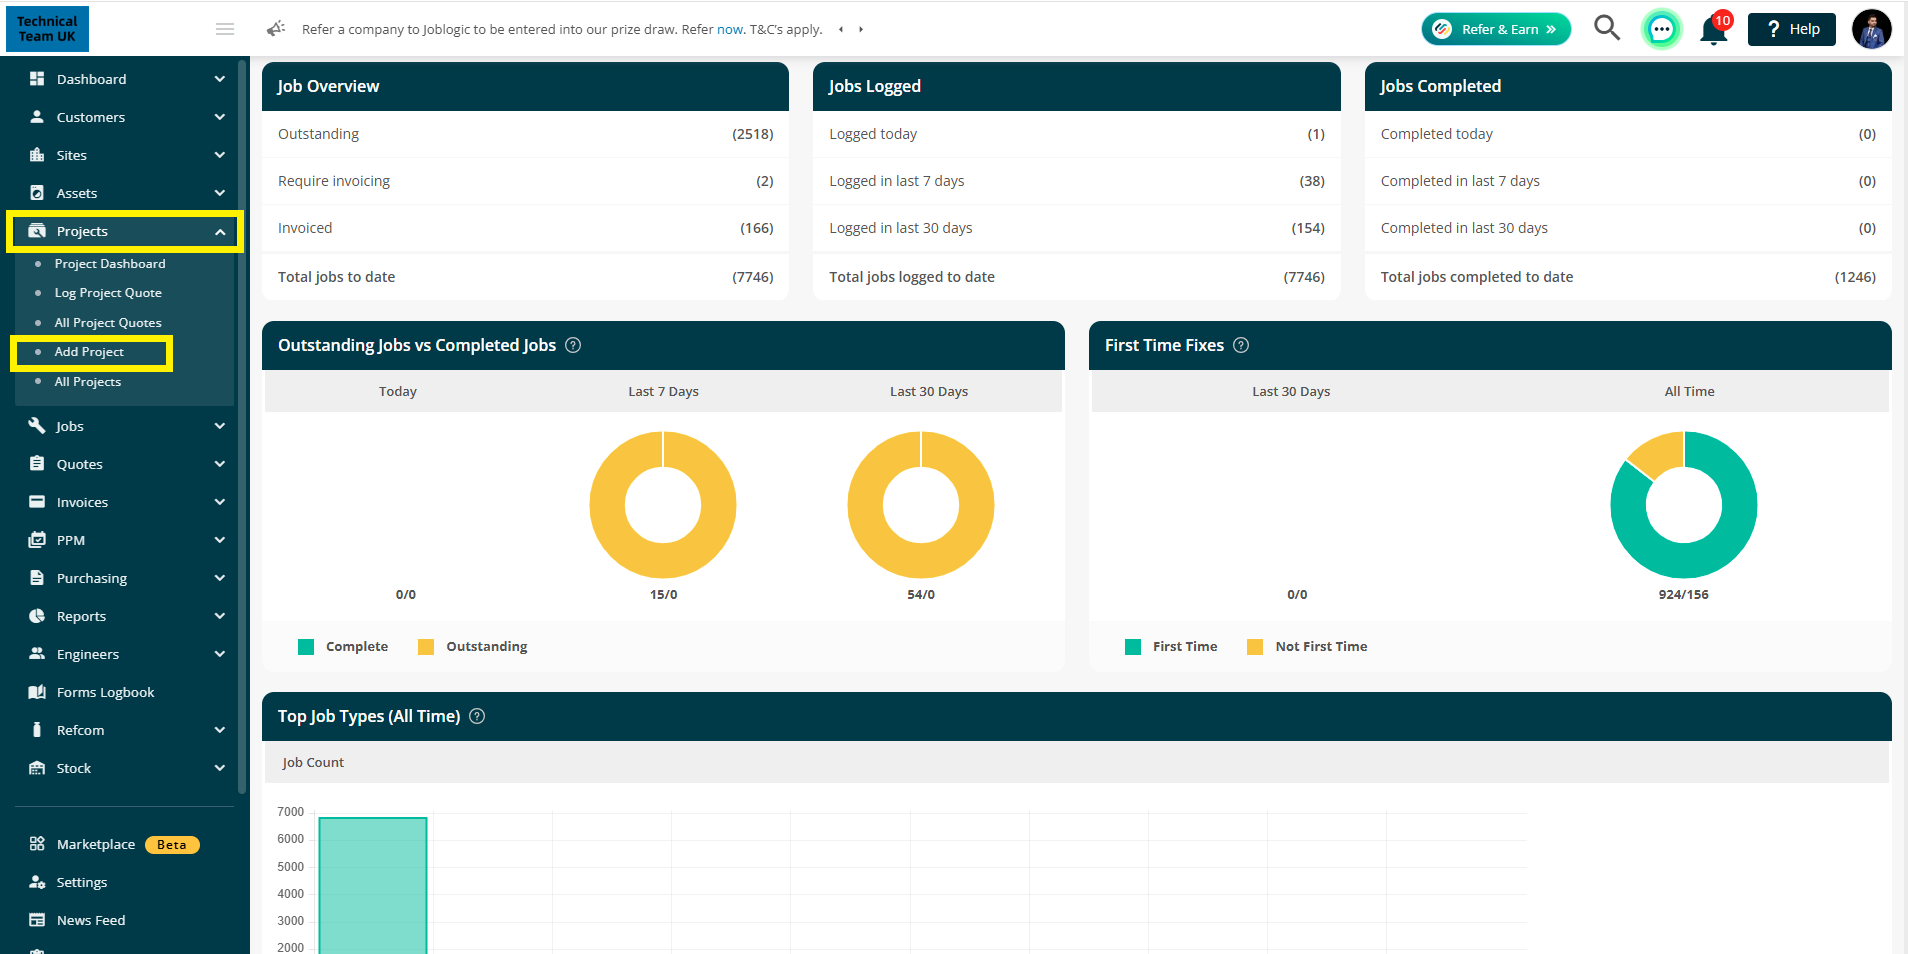Click the megaphone announcement icon

coord(276,29)
